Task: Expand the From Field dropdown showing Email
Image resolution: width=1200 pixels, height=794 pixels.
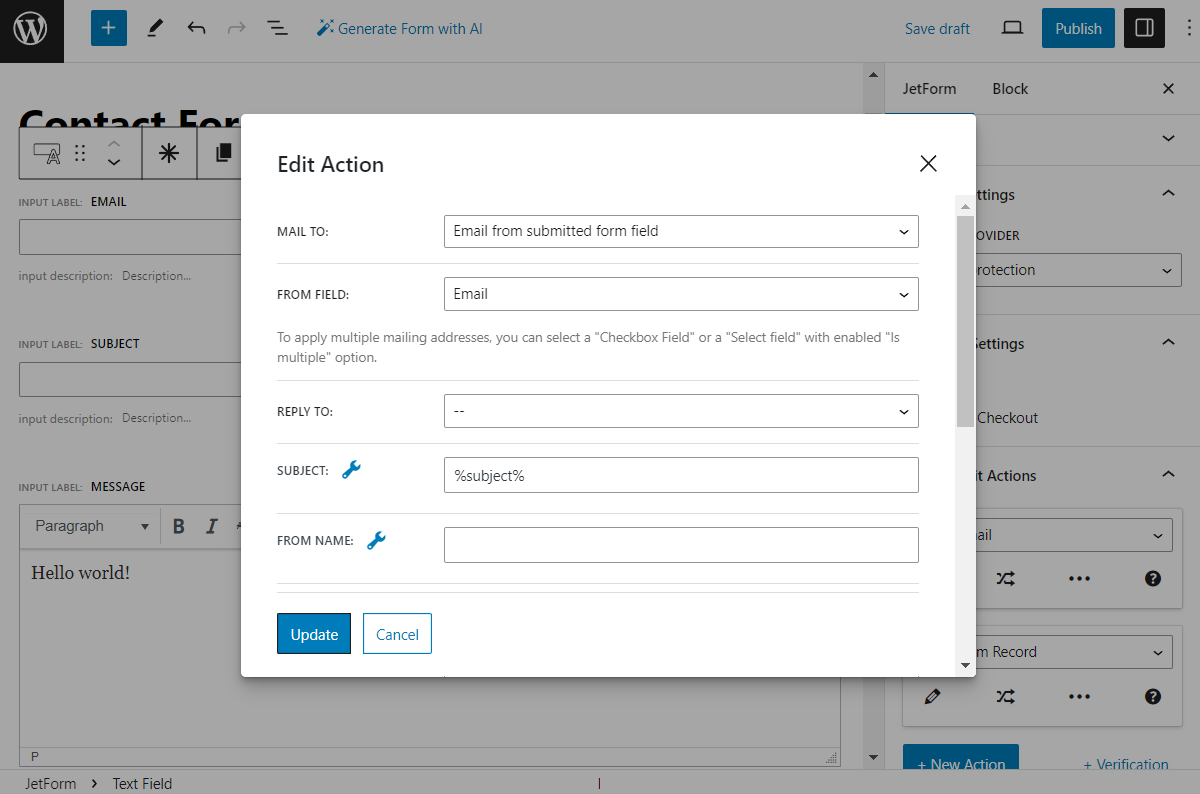Action: tap(680, 294)
